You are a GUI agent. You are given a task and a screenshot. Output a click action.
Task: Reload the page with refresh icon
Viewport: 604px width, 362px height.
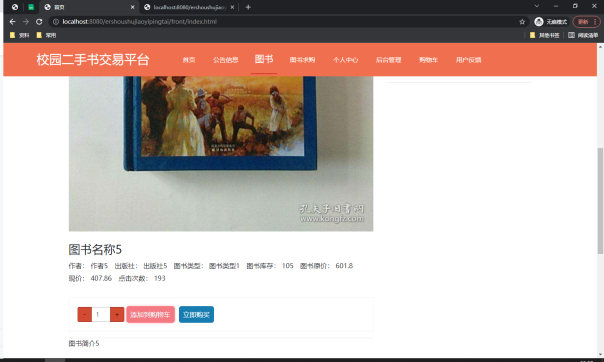39,22
